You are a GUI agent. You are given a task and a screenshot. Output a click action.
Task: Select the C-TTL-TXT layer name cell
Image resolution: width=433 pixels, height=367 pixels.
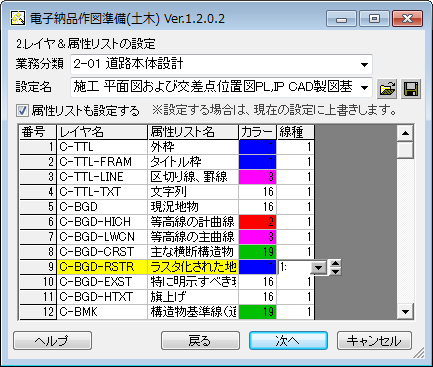[x=102, y=192]
